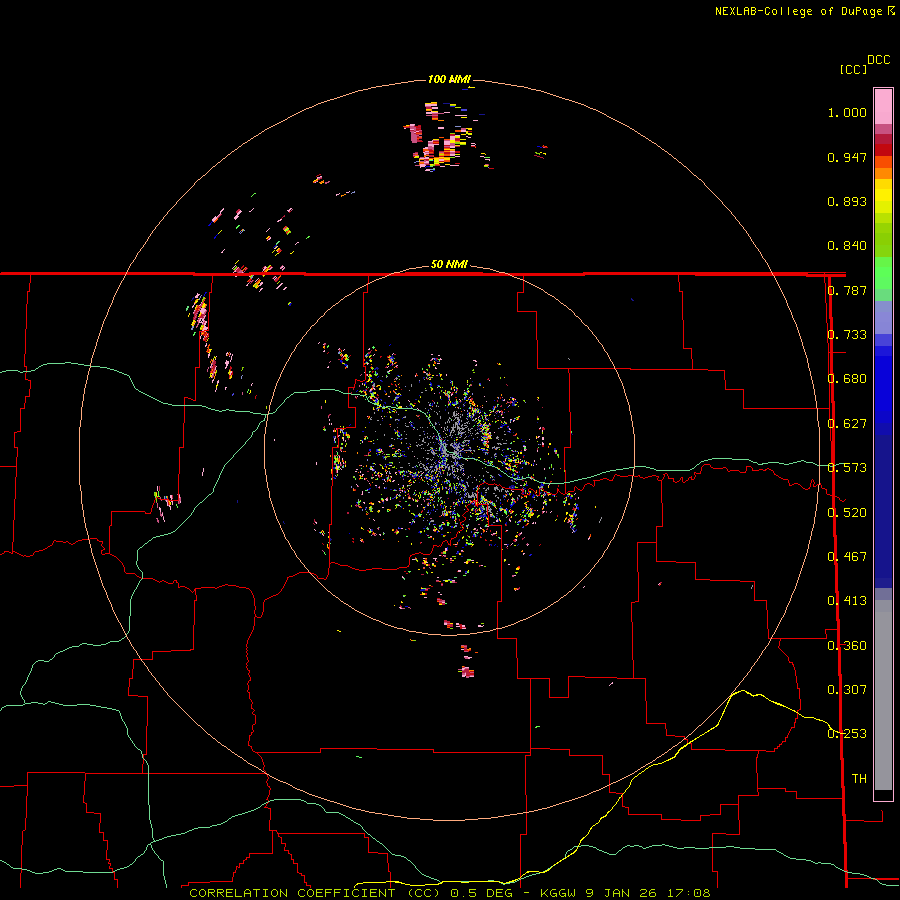Click the 0.840 legend value
The width and height of the screenshot is (900, 900).
[x=847, y=246]
